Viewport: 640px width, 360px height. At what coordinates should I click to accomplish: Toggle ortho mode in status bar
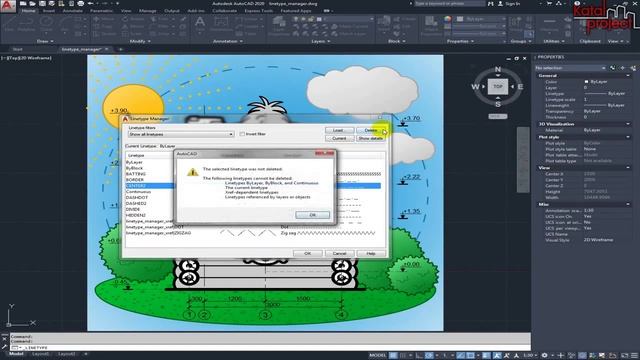419,356
